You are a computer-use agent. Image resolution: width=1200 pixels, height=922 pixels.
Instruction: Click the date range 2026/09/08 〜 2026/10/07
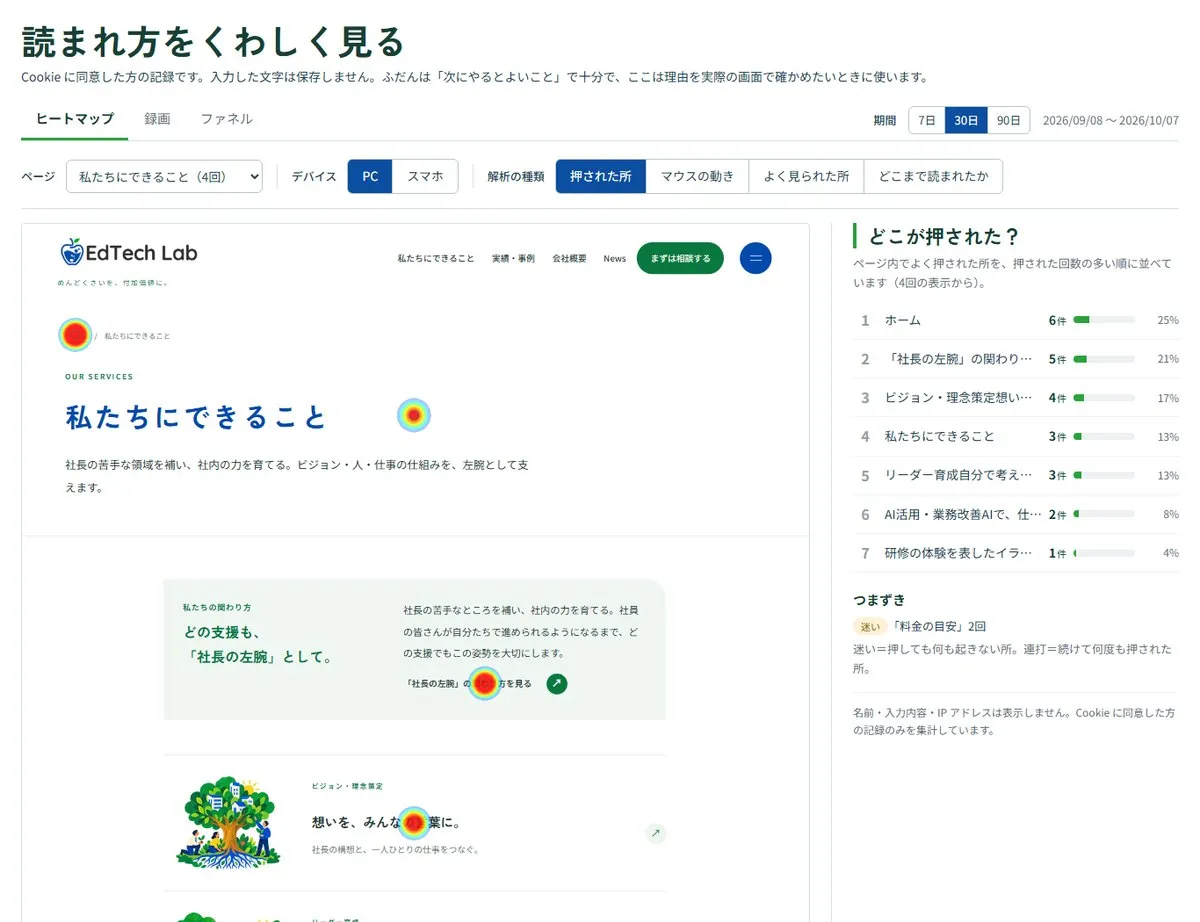click(1110, 120)
